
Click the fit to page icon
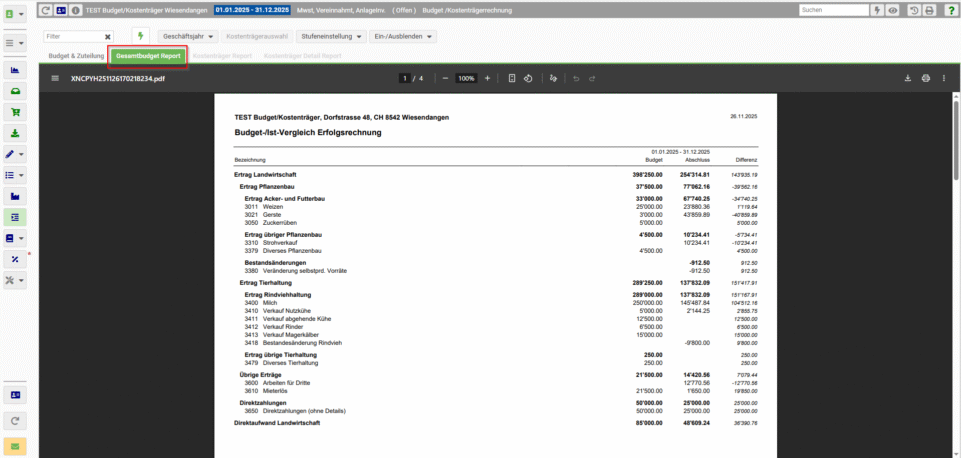tap(512, 78)
